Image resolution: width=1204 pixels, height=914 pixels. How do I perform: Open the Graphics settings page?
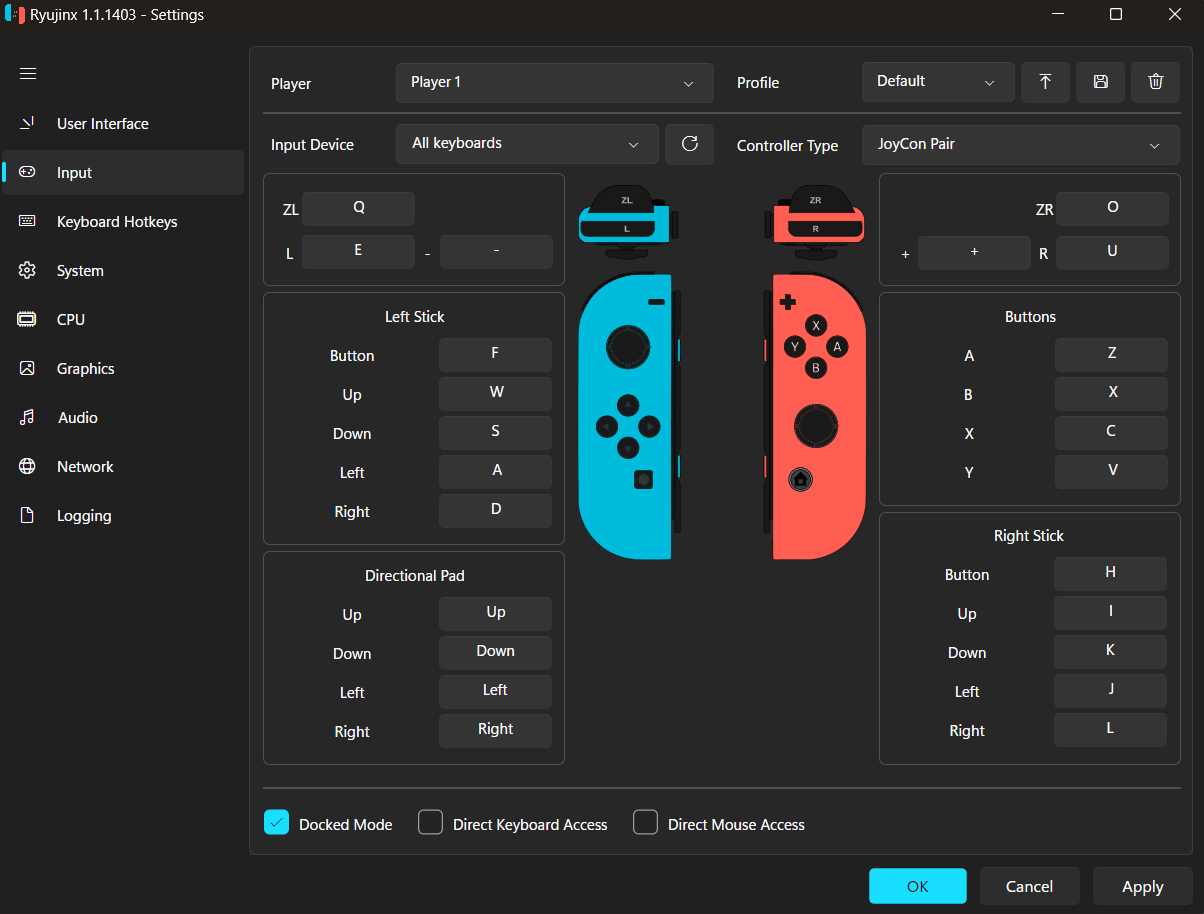85,369
